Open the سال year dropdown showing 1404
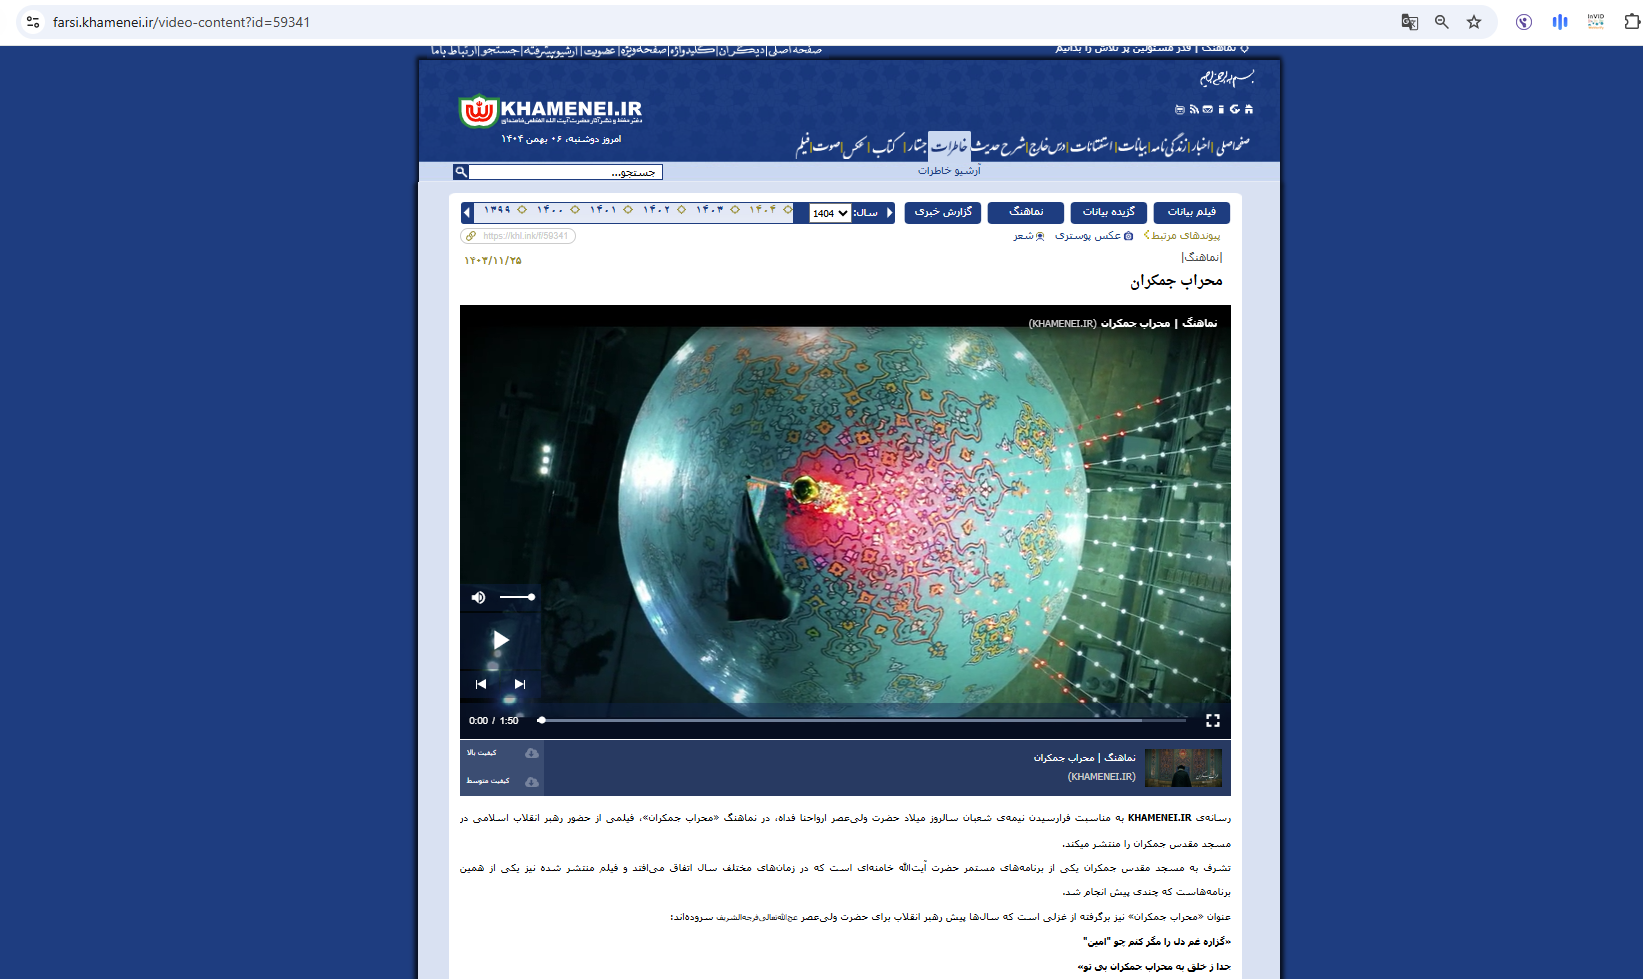 point(830,213)
